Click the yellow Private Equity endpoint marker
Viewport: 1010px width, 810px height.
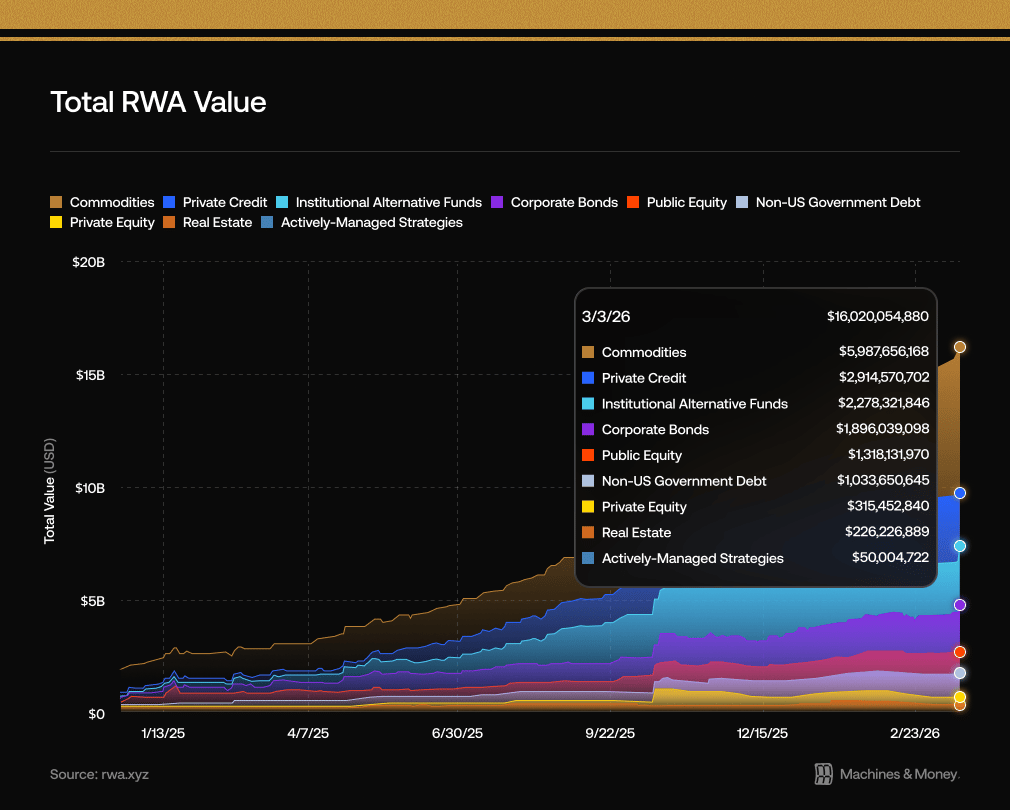pyautogui.click(x=960, y=697)
